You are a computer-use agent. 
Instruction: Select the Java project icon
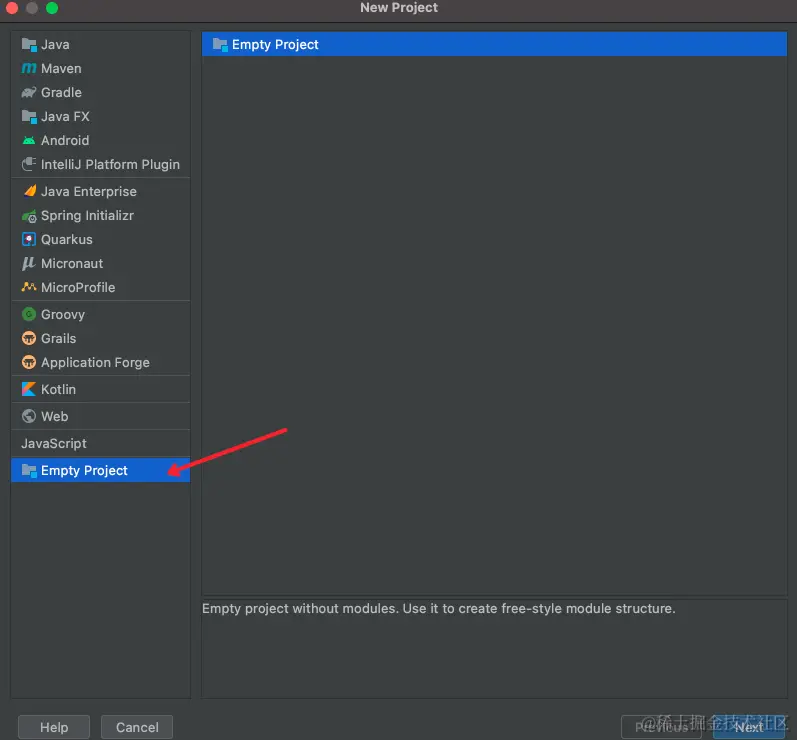pos(29,45)
